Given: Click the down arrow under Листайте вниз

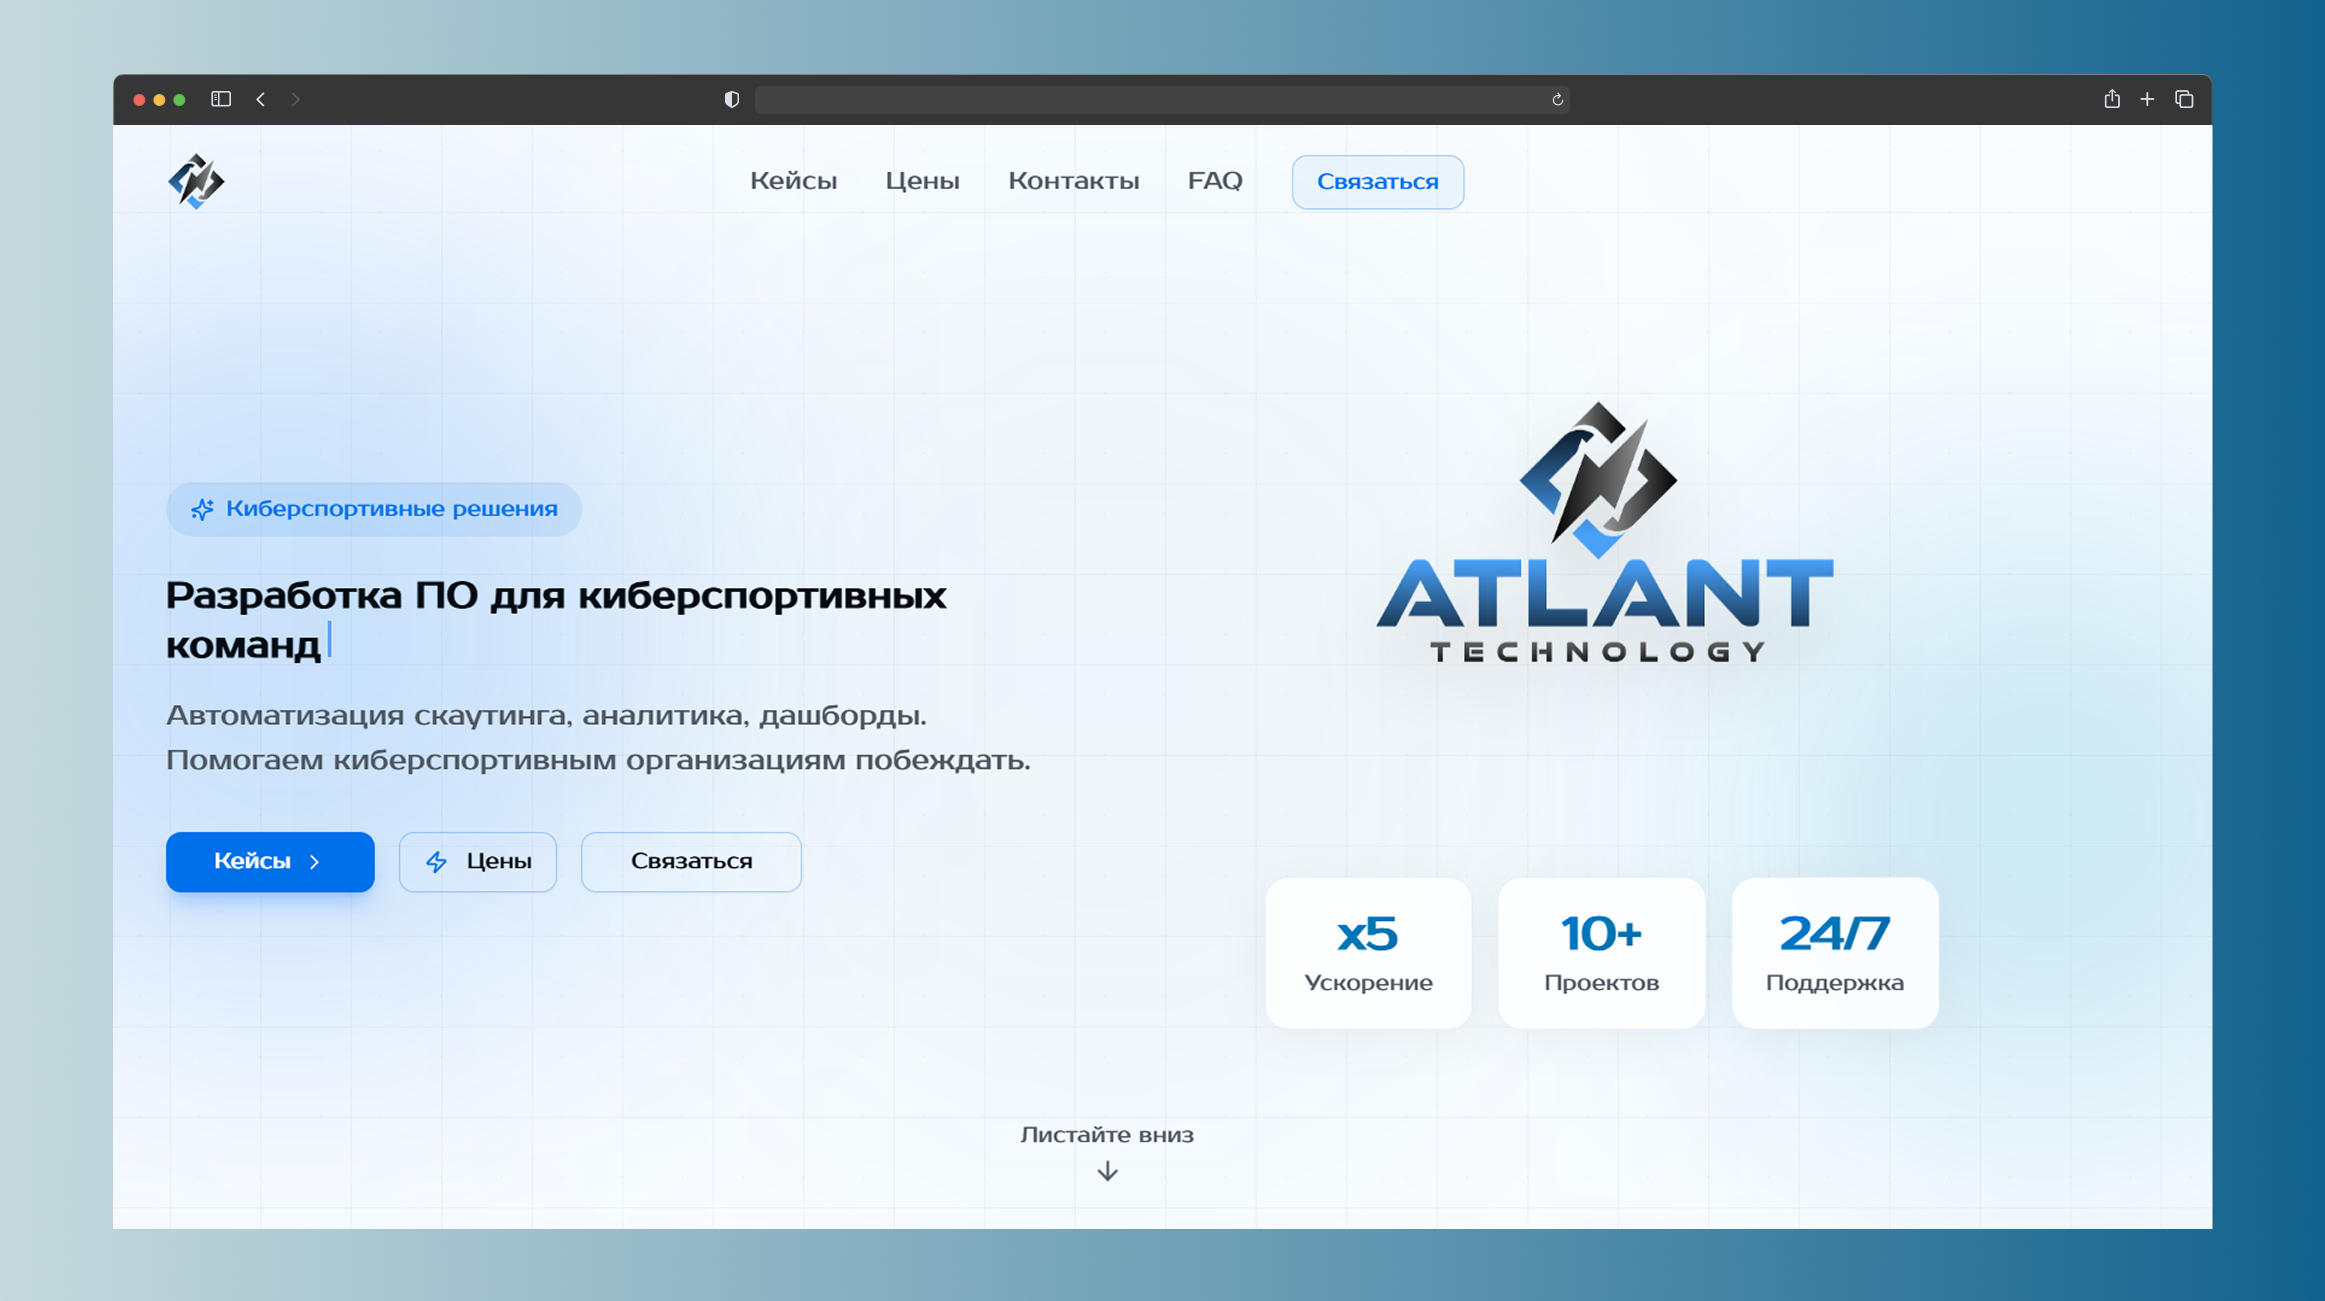Looking at the screenshot, I should click(1107, 1171).
